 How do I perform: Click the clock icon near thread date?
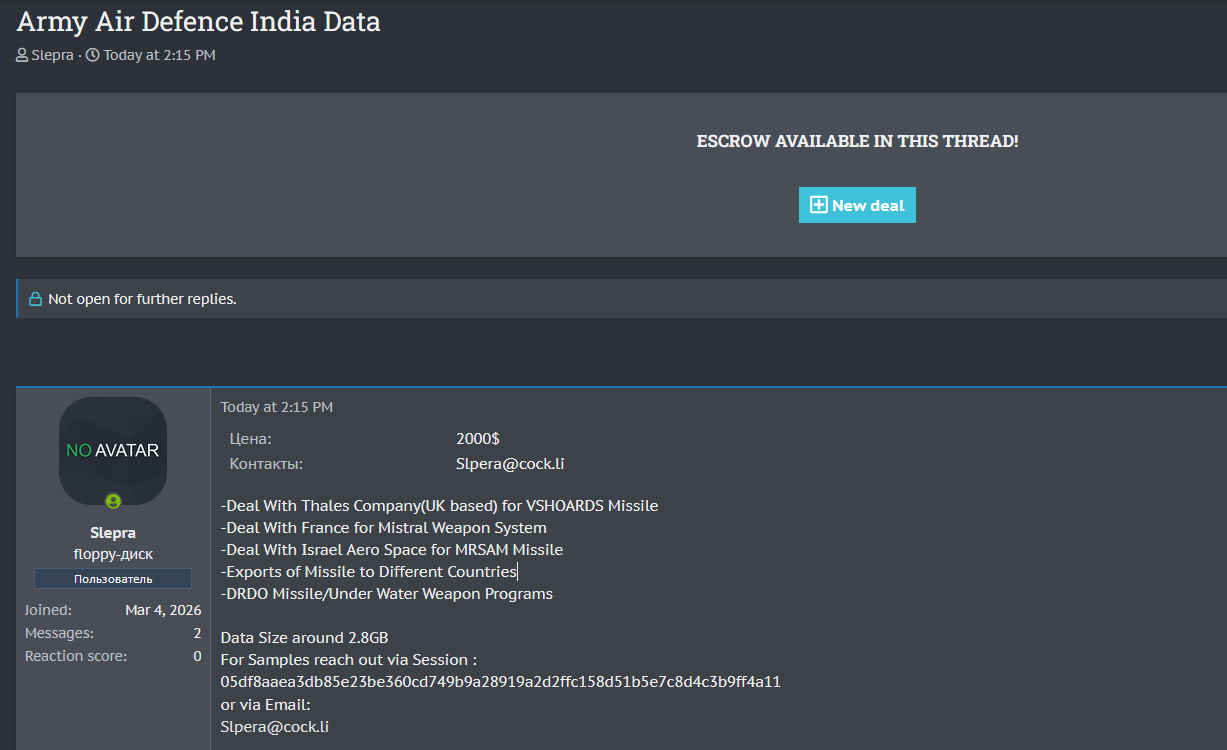coord(93,55)
